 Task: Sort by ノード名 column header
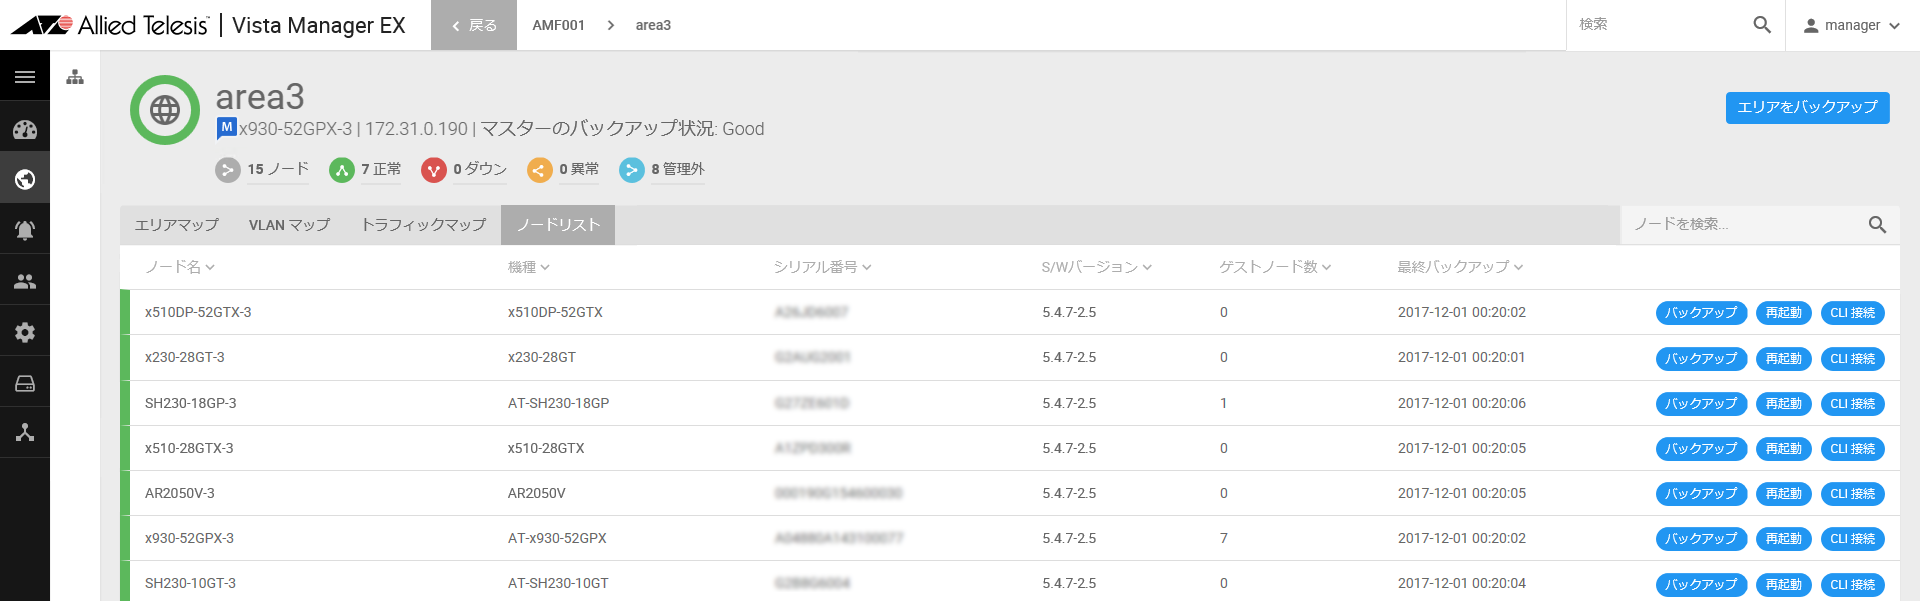[180, 267]
